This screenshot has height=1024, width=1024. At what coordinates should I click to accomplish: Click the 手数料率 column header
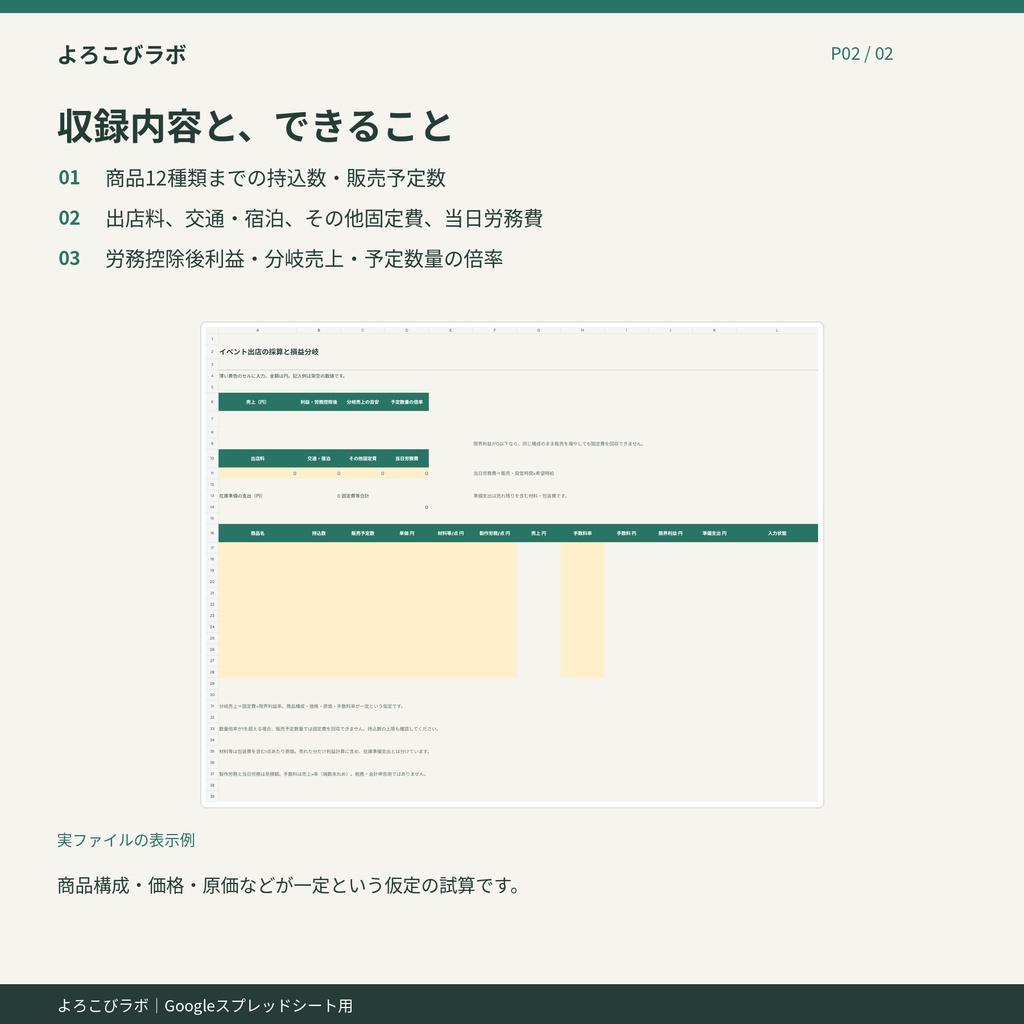pyautogui.click(x=583, y=534)
